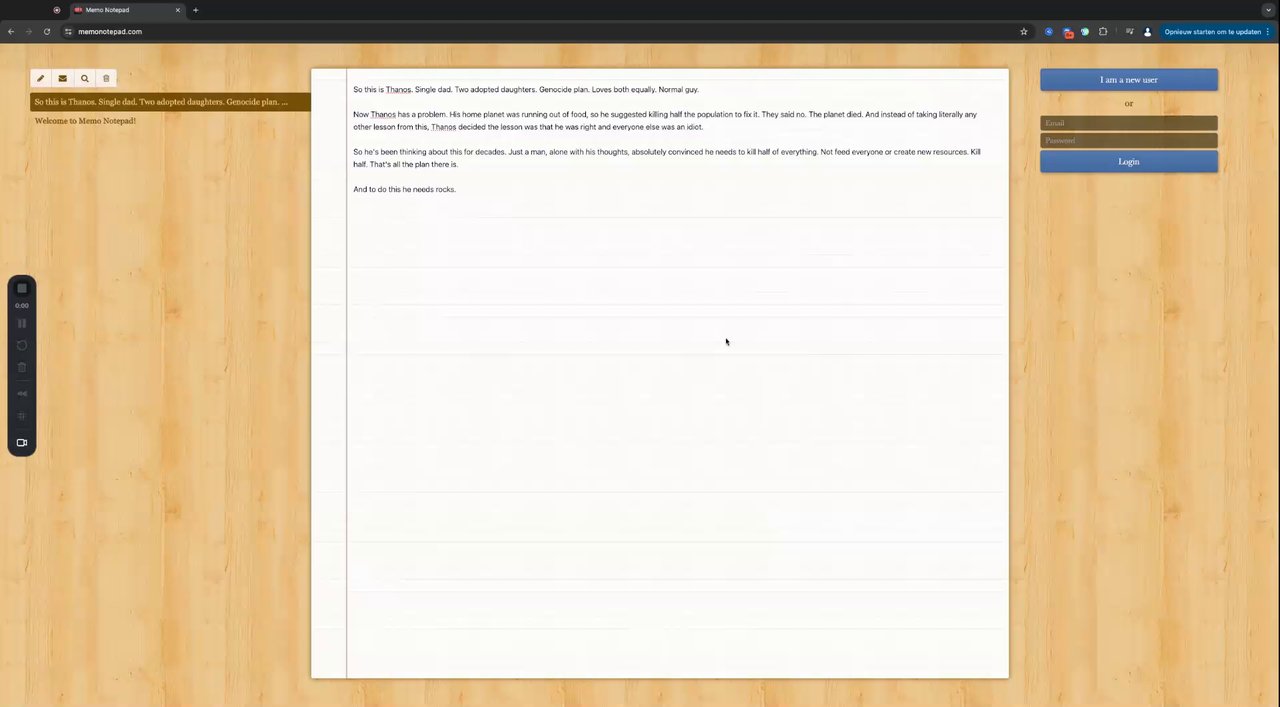
Task: Switch to the Memo Notepad tab
Action: click(x=127, y=10)
